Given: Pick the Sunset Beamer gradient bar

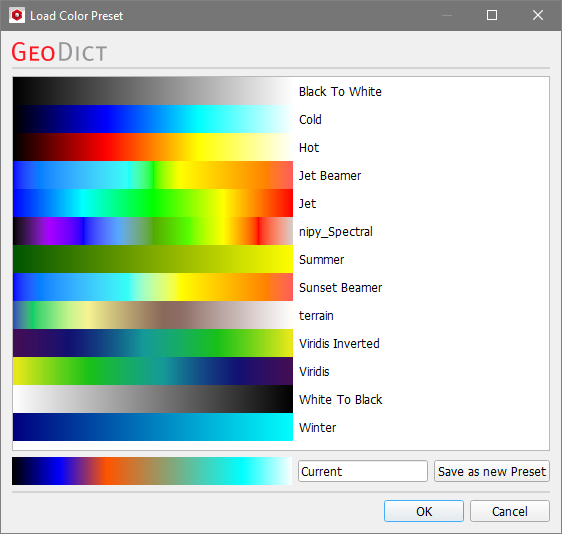Looking at the screenshot, I should pyautogui.click(x=153, y=287).
